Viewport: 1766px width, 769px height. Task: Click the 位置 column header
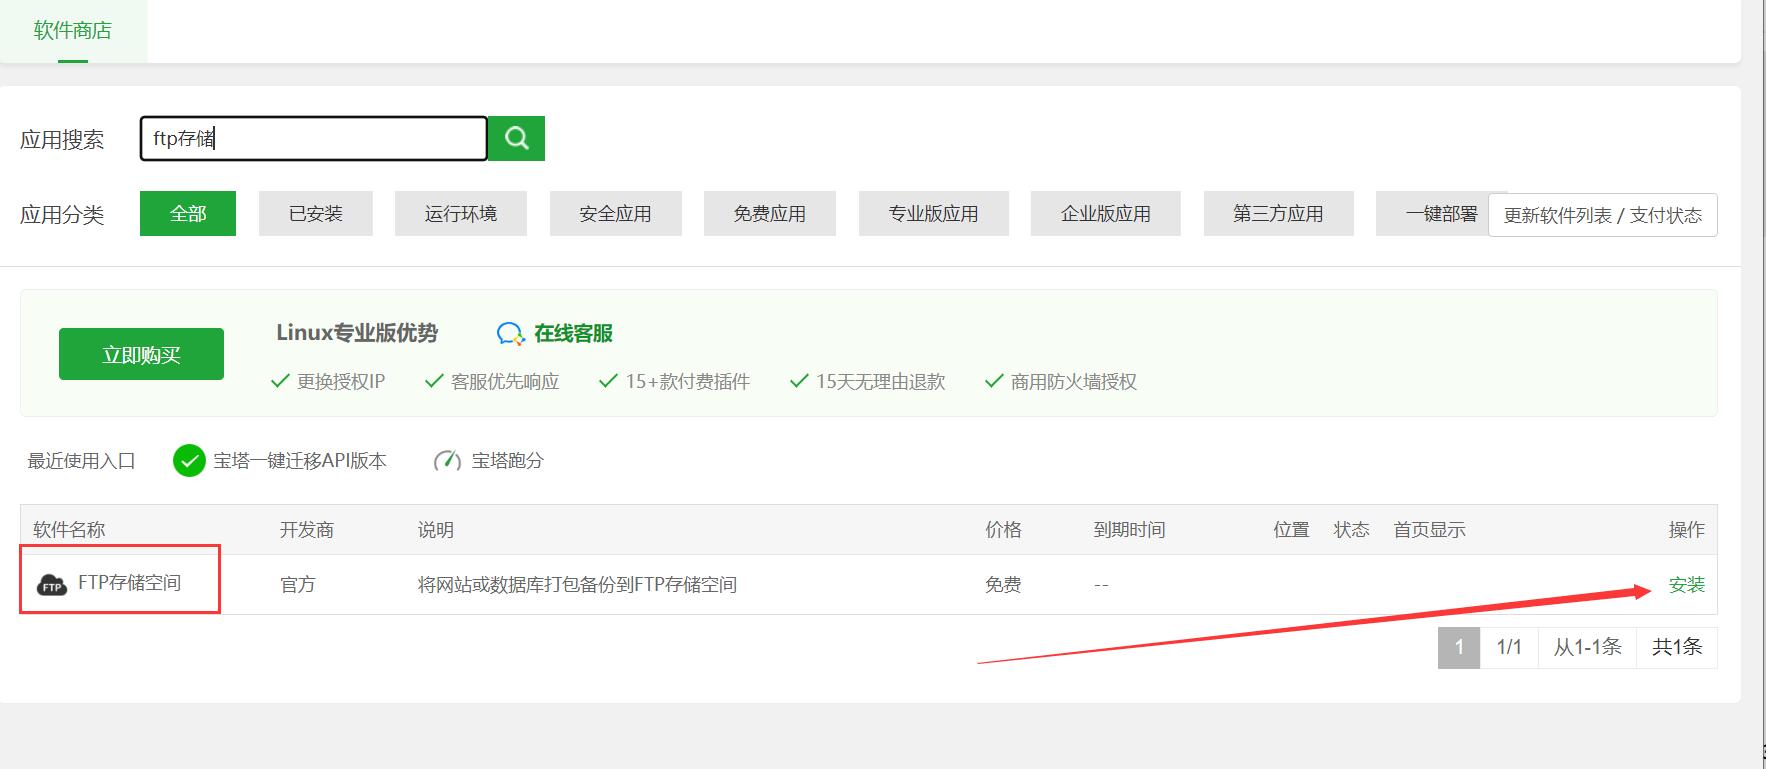click(x=1292, y=530)
